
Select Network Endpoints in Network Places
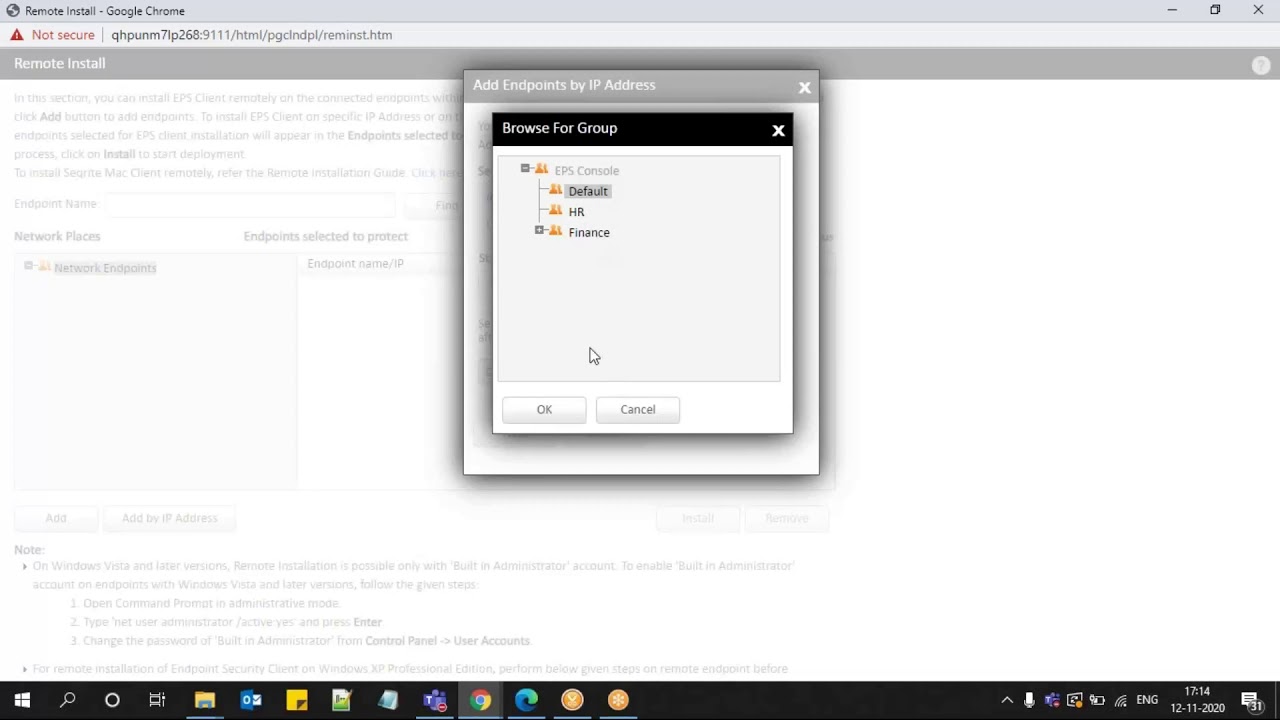tap(105, 268)
